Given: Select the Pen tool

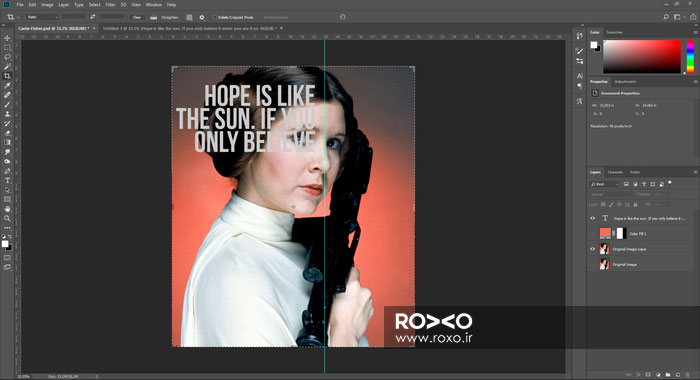Looking at the screenshot, I should 7,171.
